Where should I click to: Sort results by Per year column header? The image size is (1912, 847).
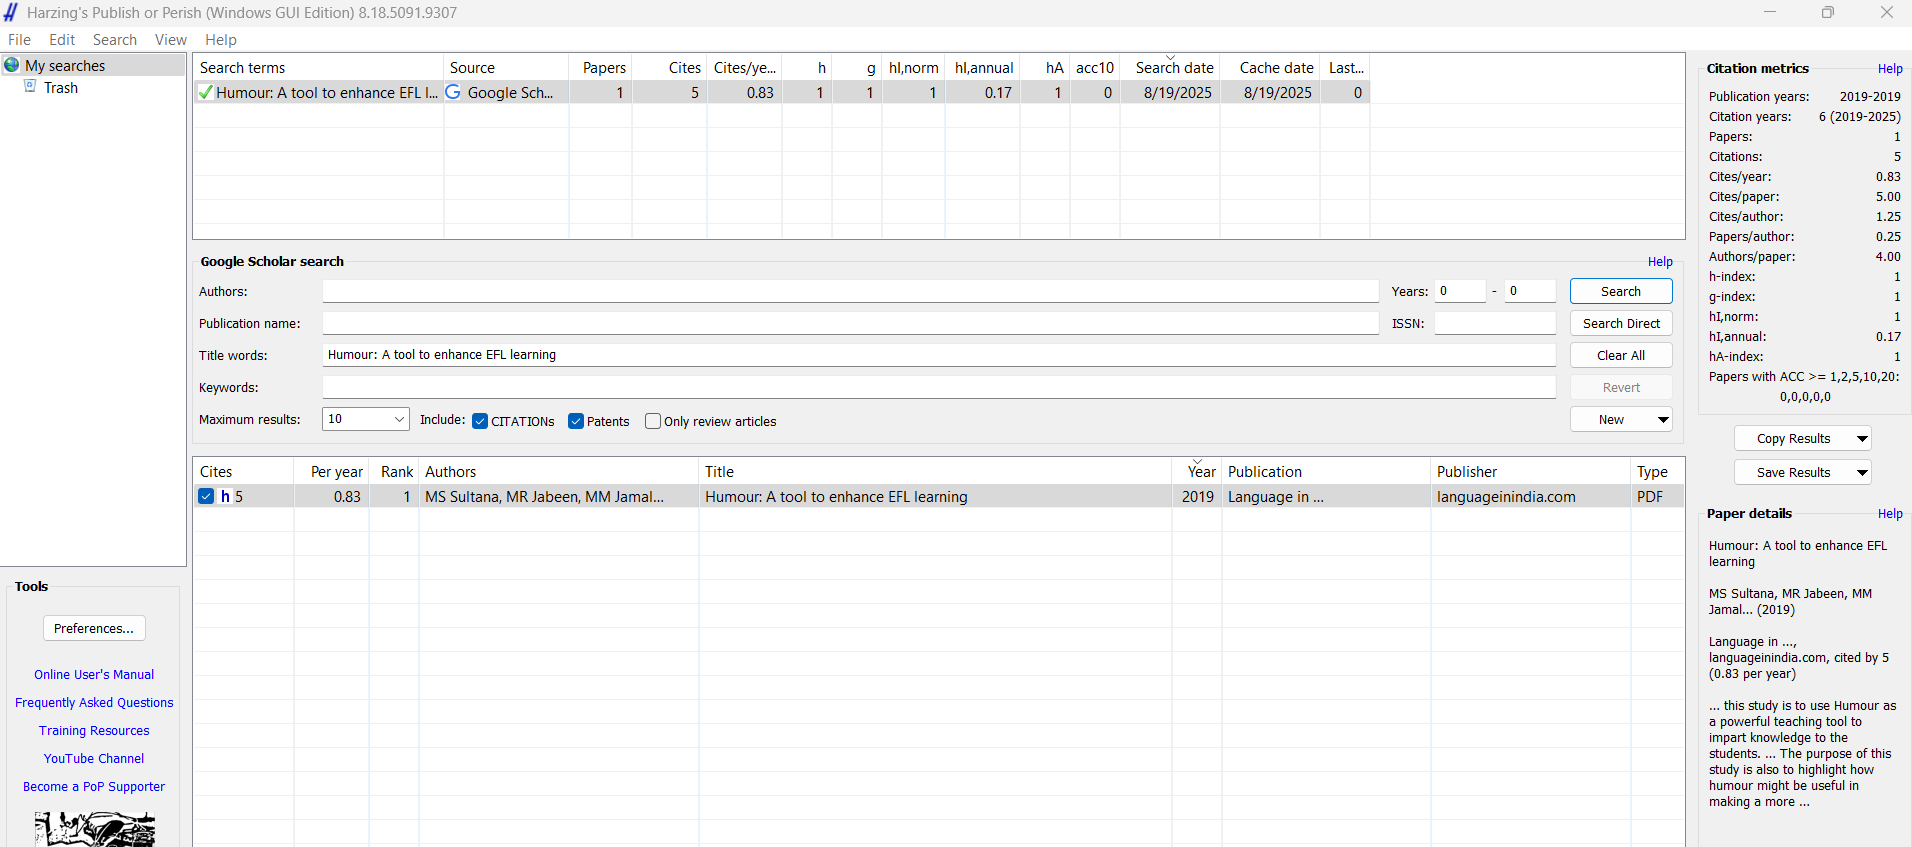point(332,472)
